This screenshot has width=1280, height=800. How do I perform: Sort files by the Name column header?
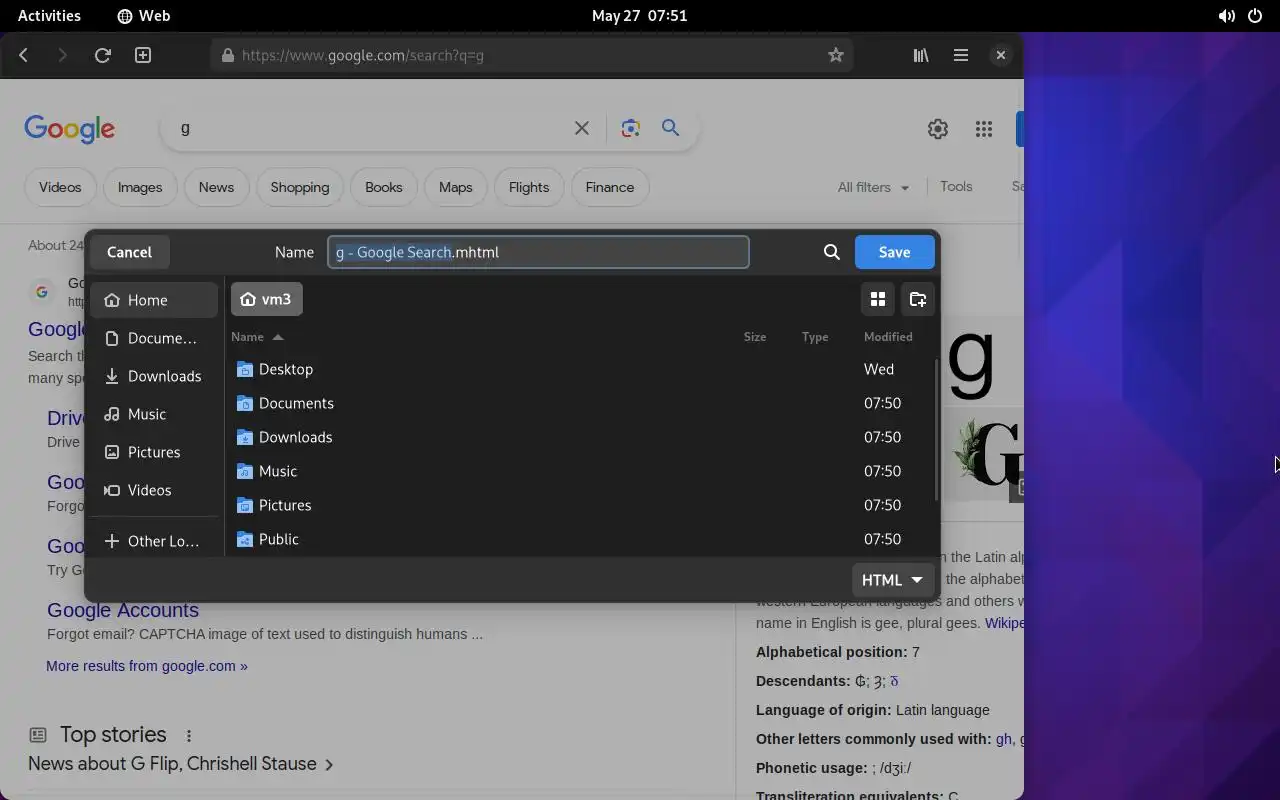257,337
